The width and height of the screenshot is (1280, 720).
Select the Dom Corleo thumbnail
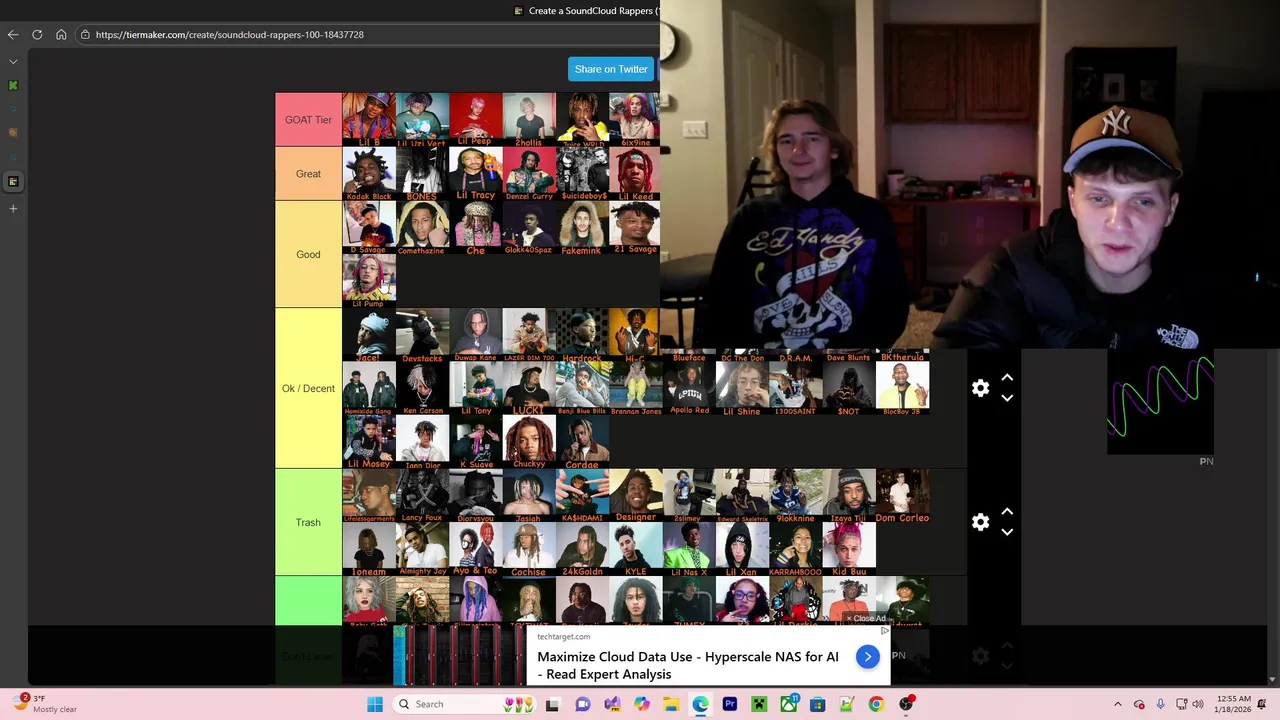(902, 495)
